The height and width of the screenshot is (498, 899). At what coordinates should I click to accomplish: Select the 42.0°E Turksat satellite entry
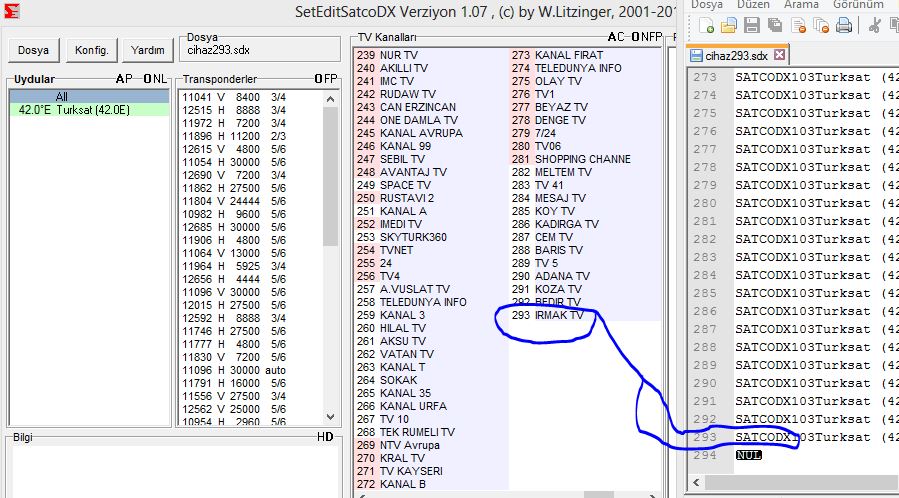pos(89,109)
